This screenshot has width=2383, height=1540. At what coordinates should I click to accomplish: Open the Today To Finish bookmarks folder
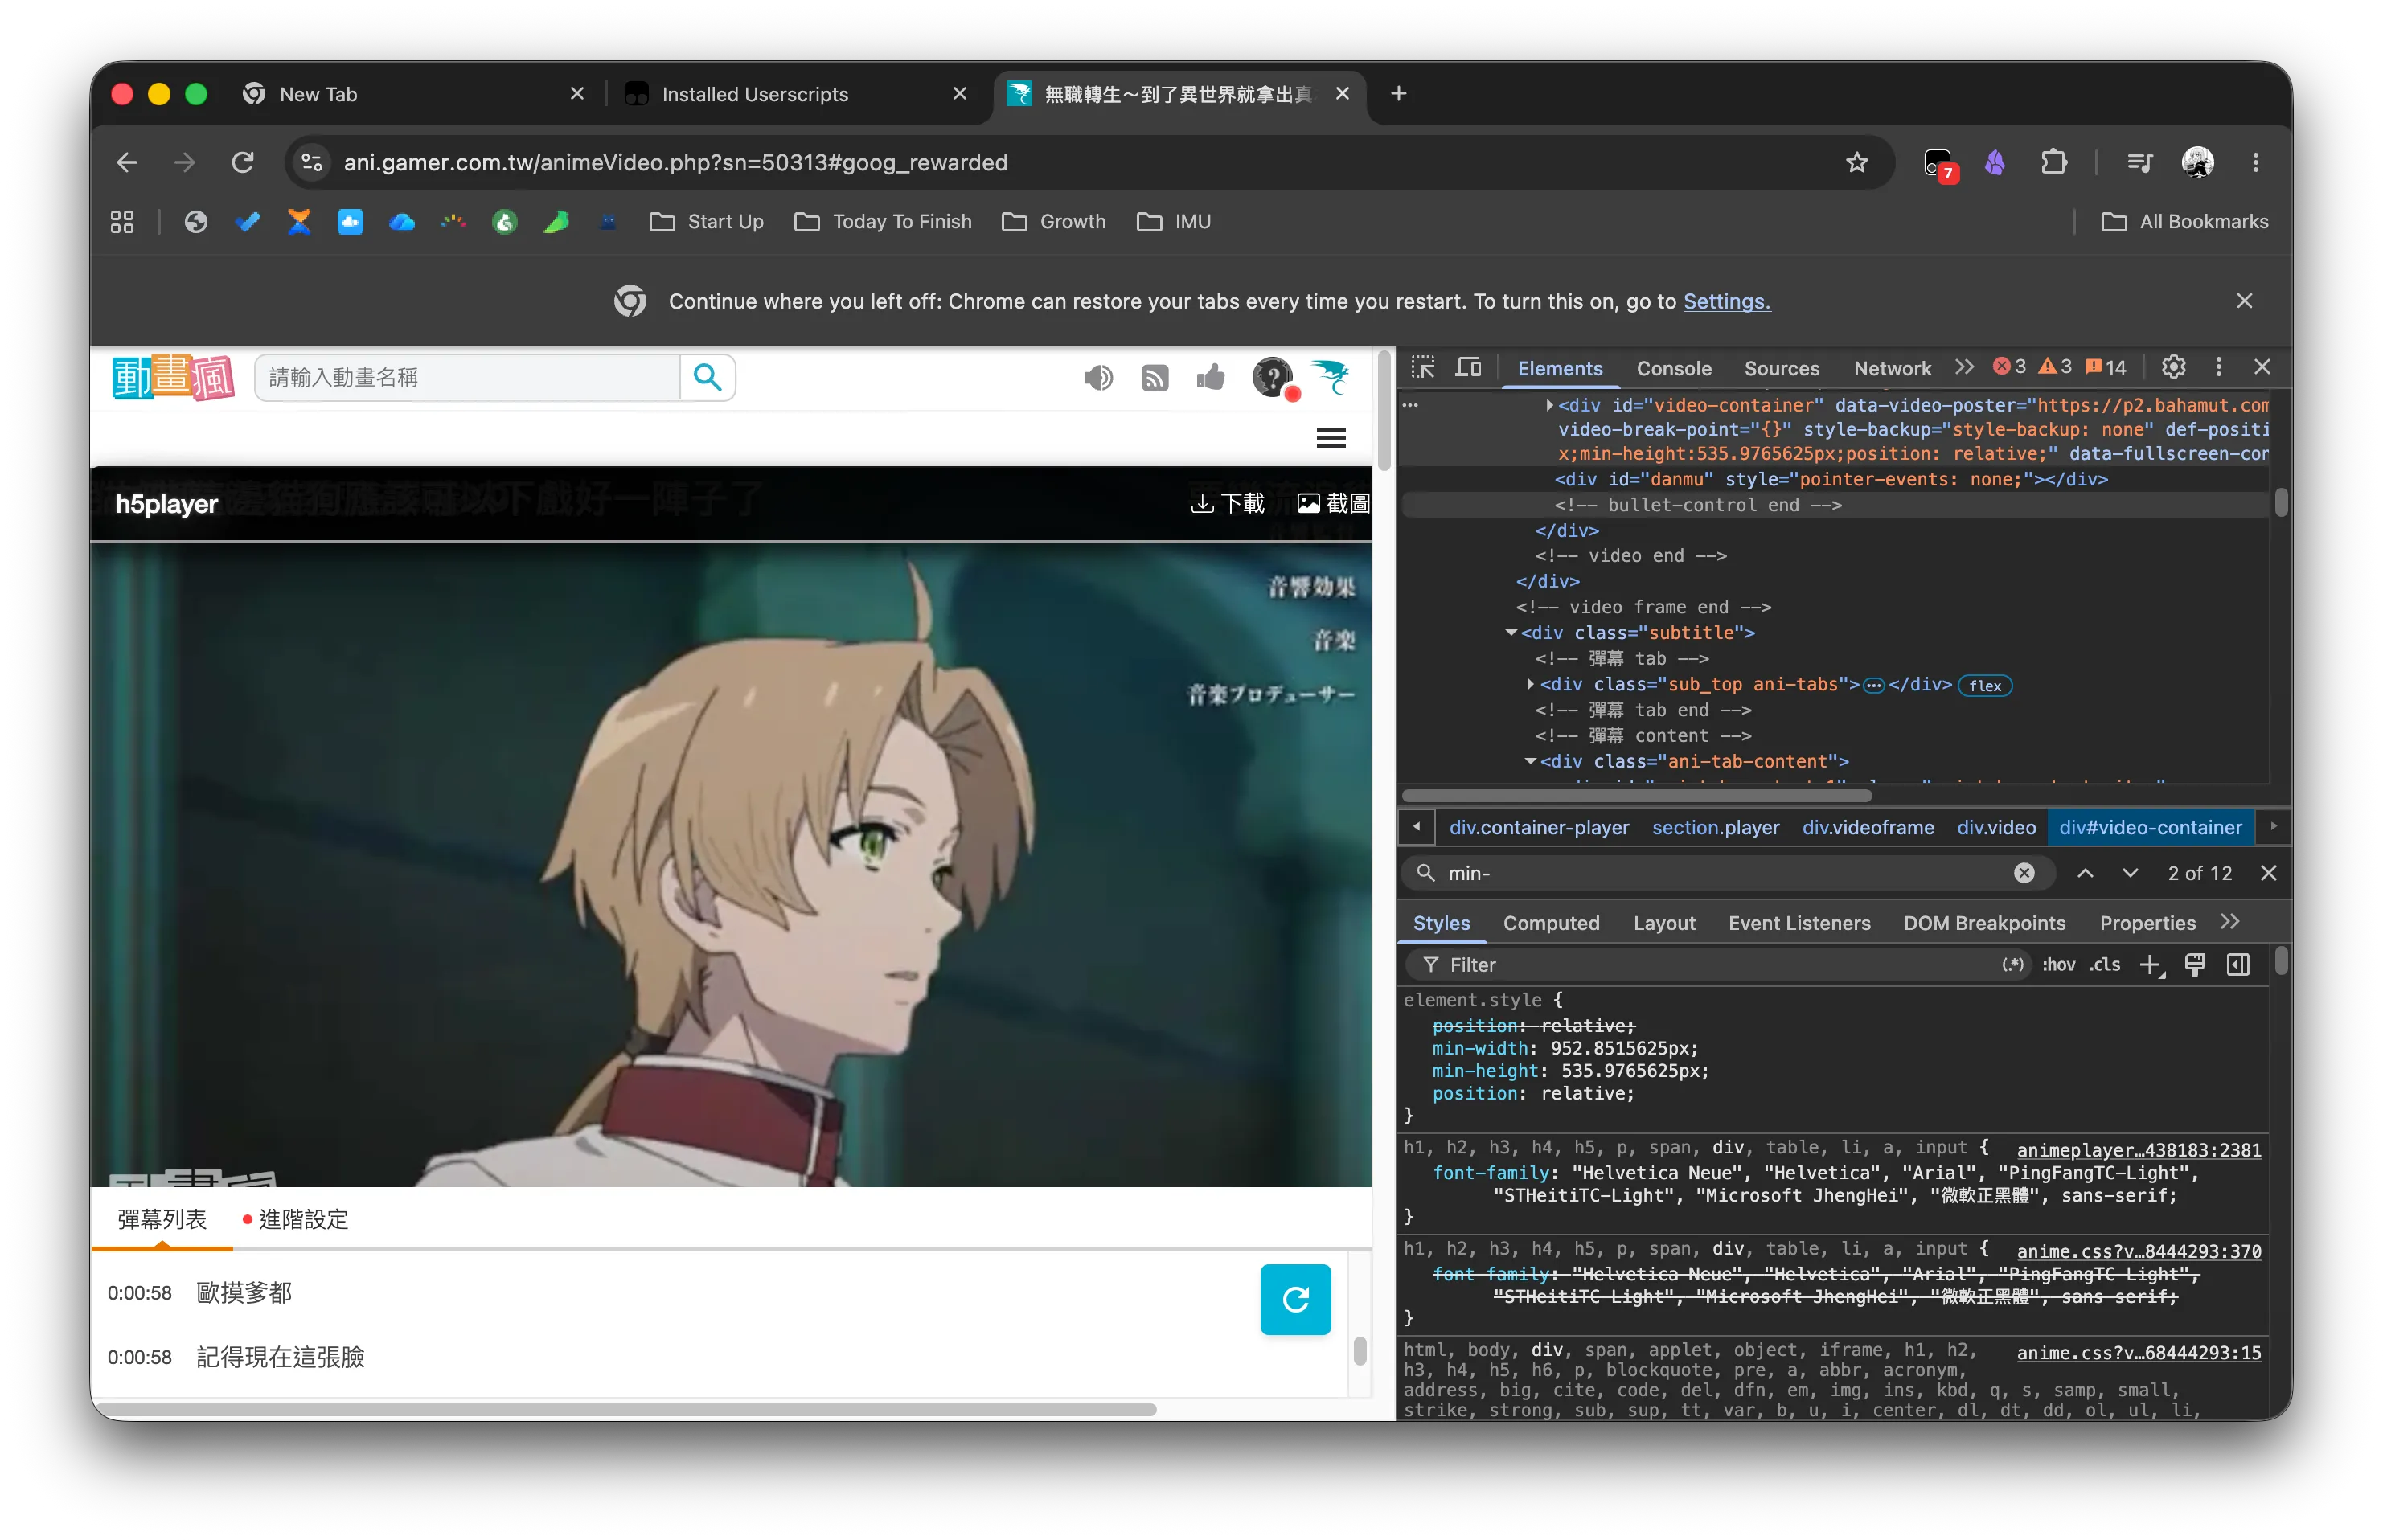tap(883, 221)
